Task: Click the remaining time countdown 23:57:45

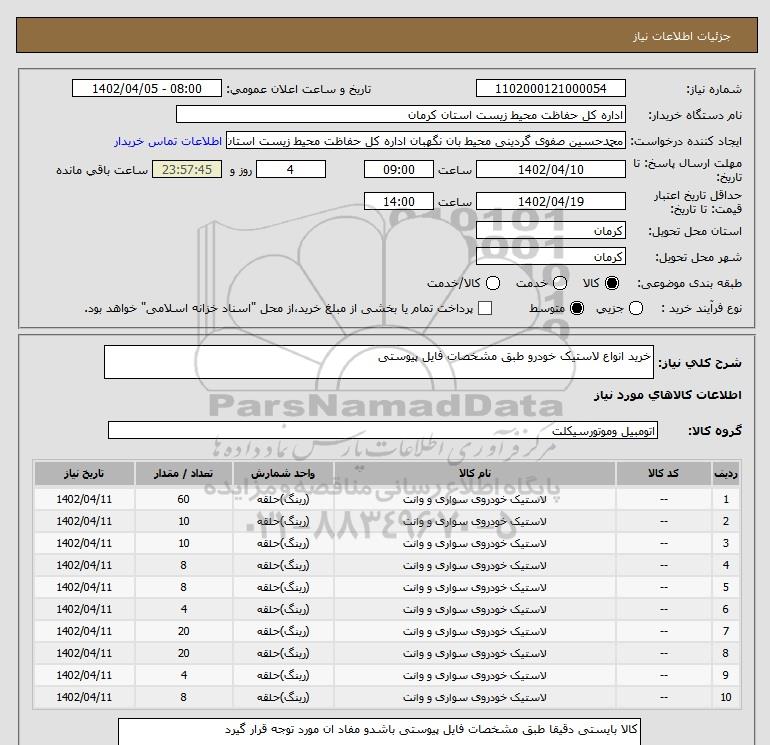Action: click(x=187, y=169)
